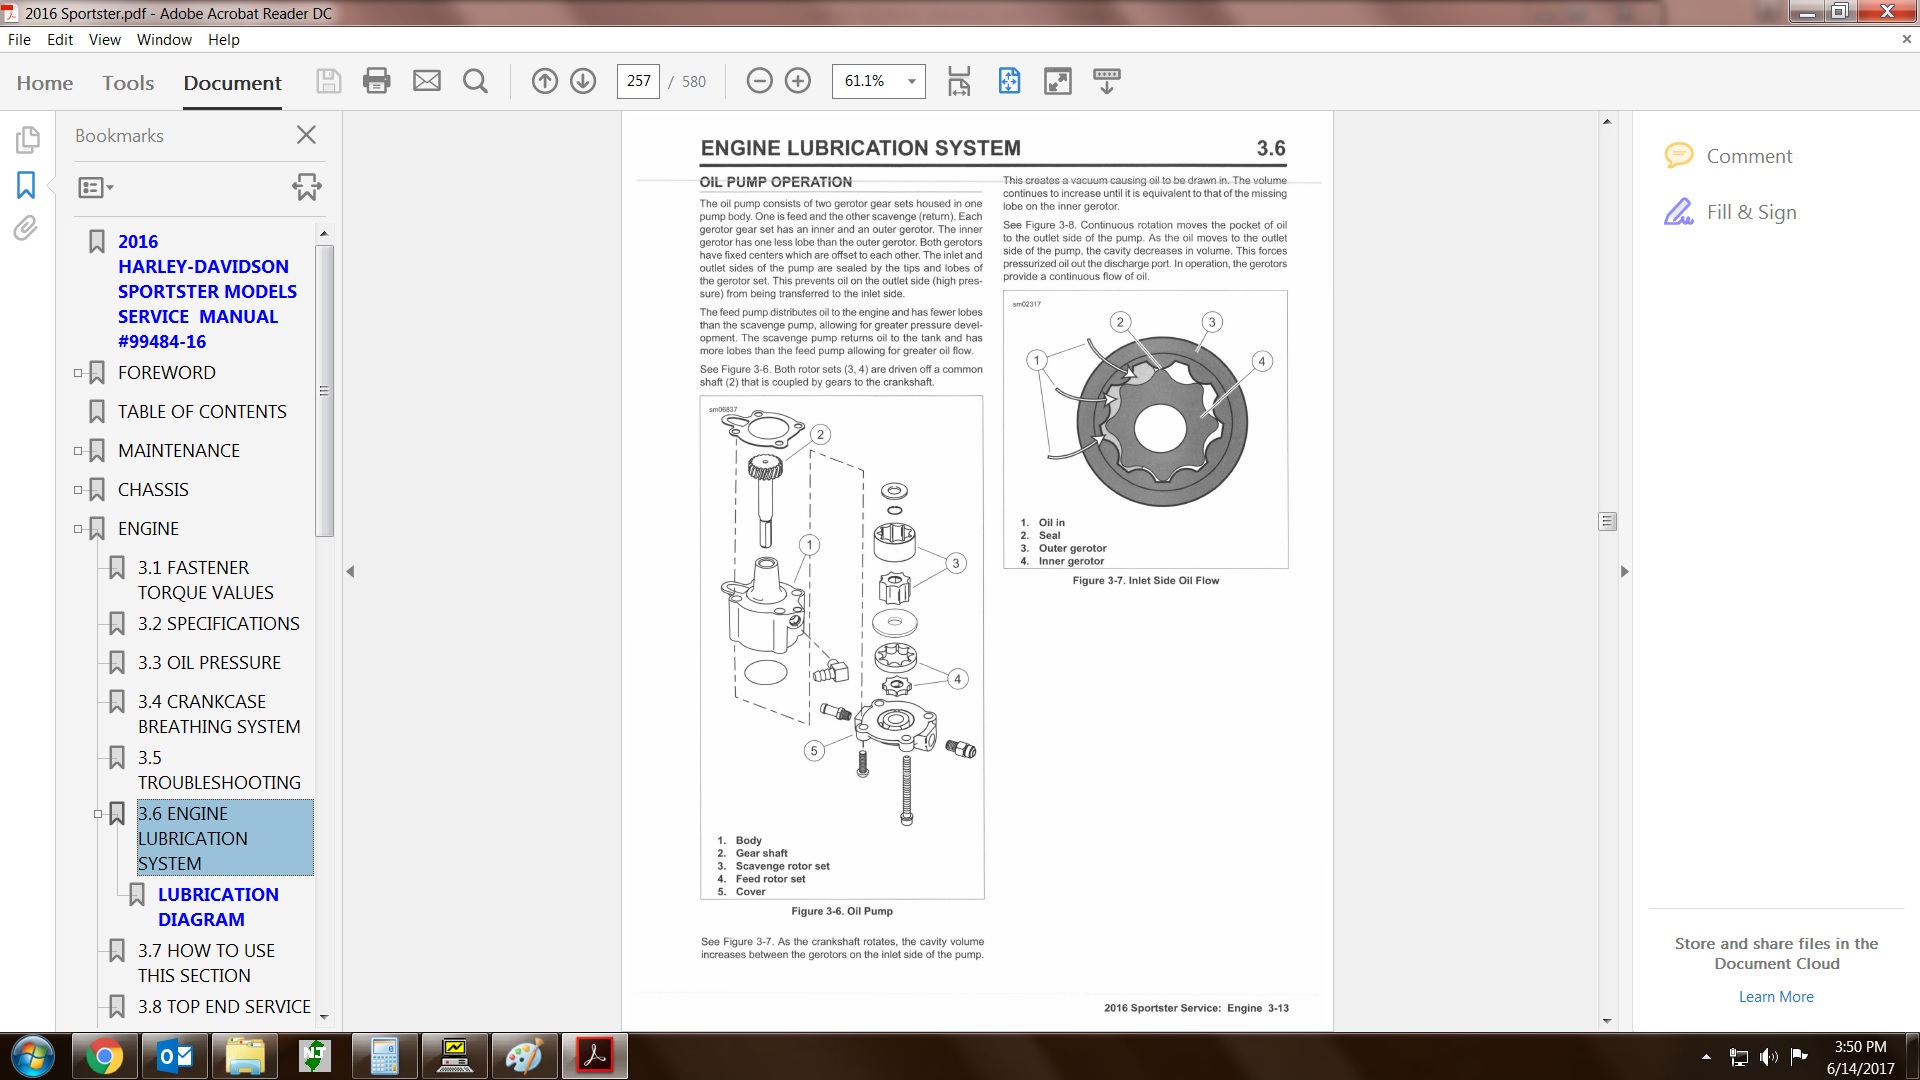Switch to the Tools tab
Screen dimensions: 1920x1080
[x=128, y=83]
